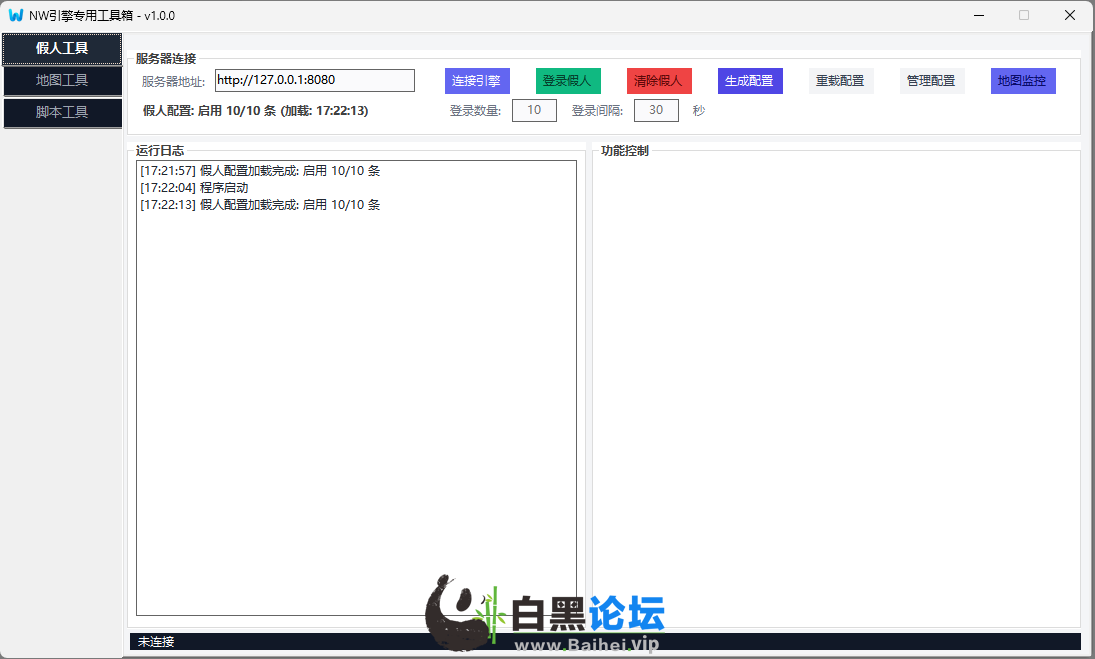1095x659 pixels.
Task: Click the 未连接 status bar
Action: pyautogui.click(x=604, y=641)
